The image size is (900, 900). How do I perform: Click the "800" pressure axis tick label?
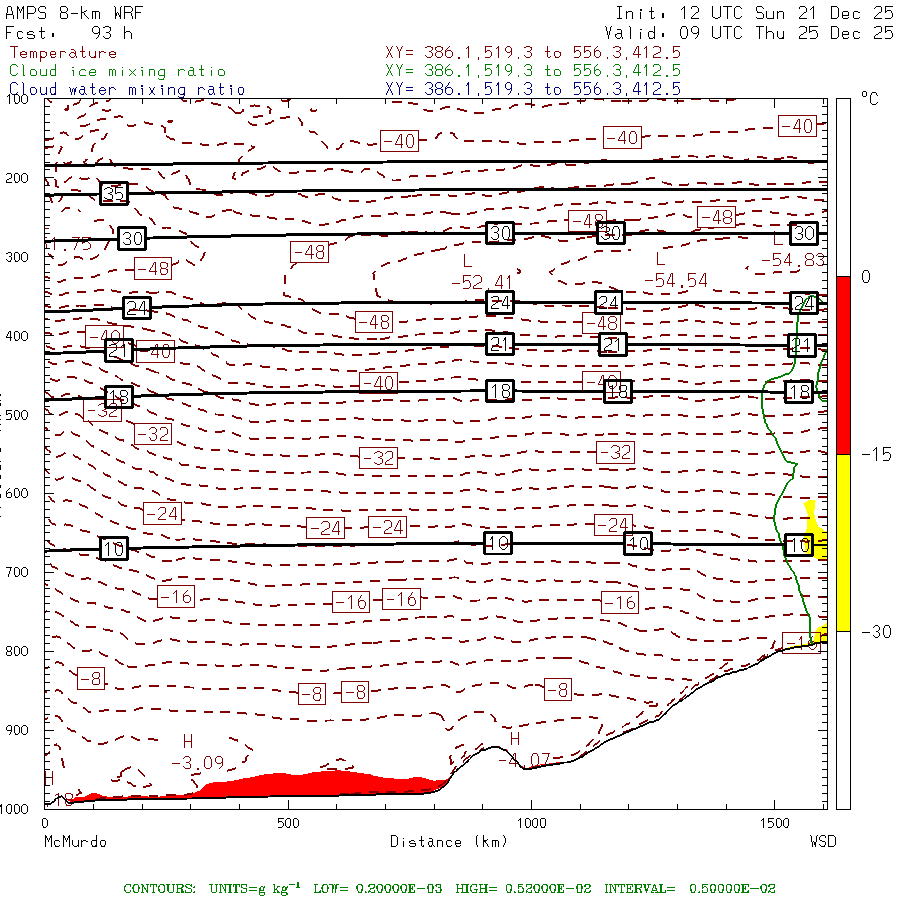point(17,651)
